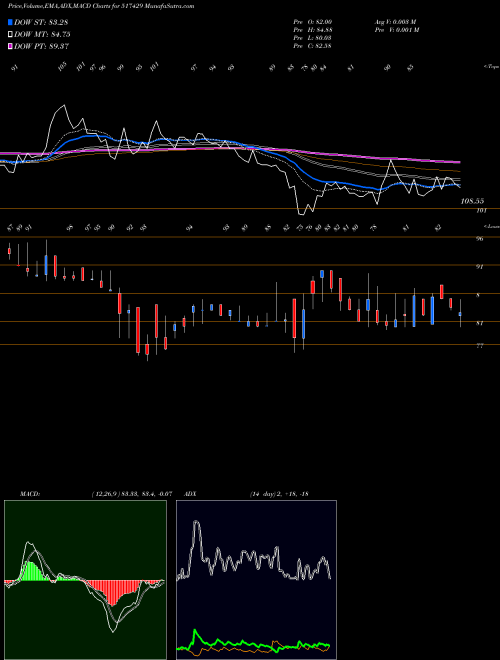Open the ADX indicator chart panel

(256, 580)
